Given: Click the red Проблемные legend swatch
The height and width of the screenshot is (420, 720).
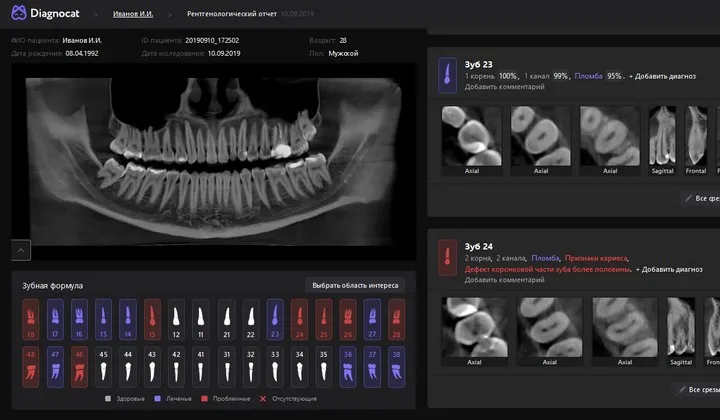Looking at the screenshot, I should (204, 398).
